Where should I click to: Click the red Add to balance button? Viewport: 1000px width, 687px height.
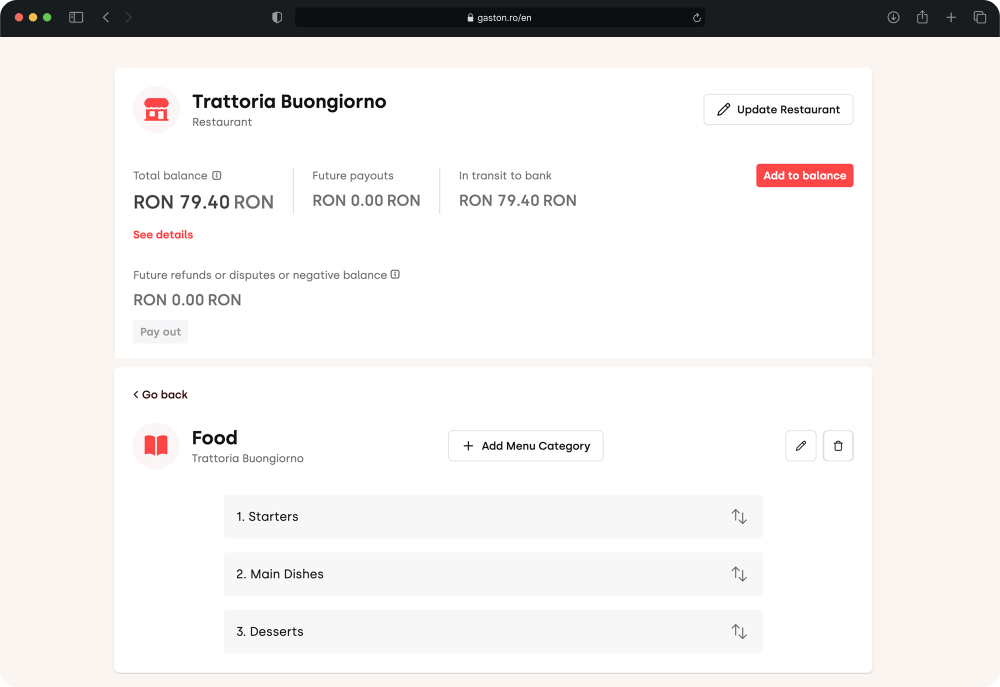pyautogui.click(x=804, y=176)
